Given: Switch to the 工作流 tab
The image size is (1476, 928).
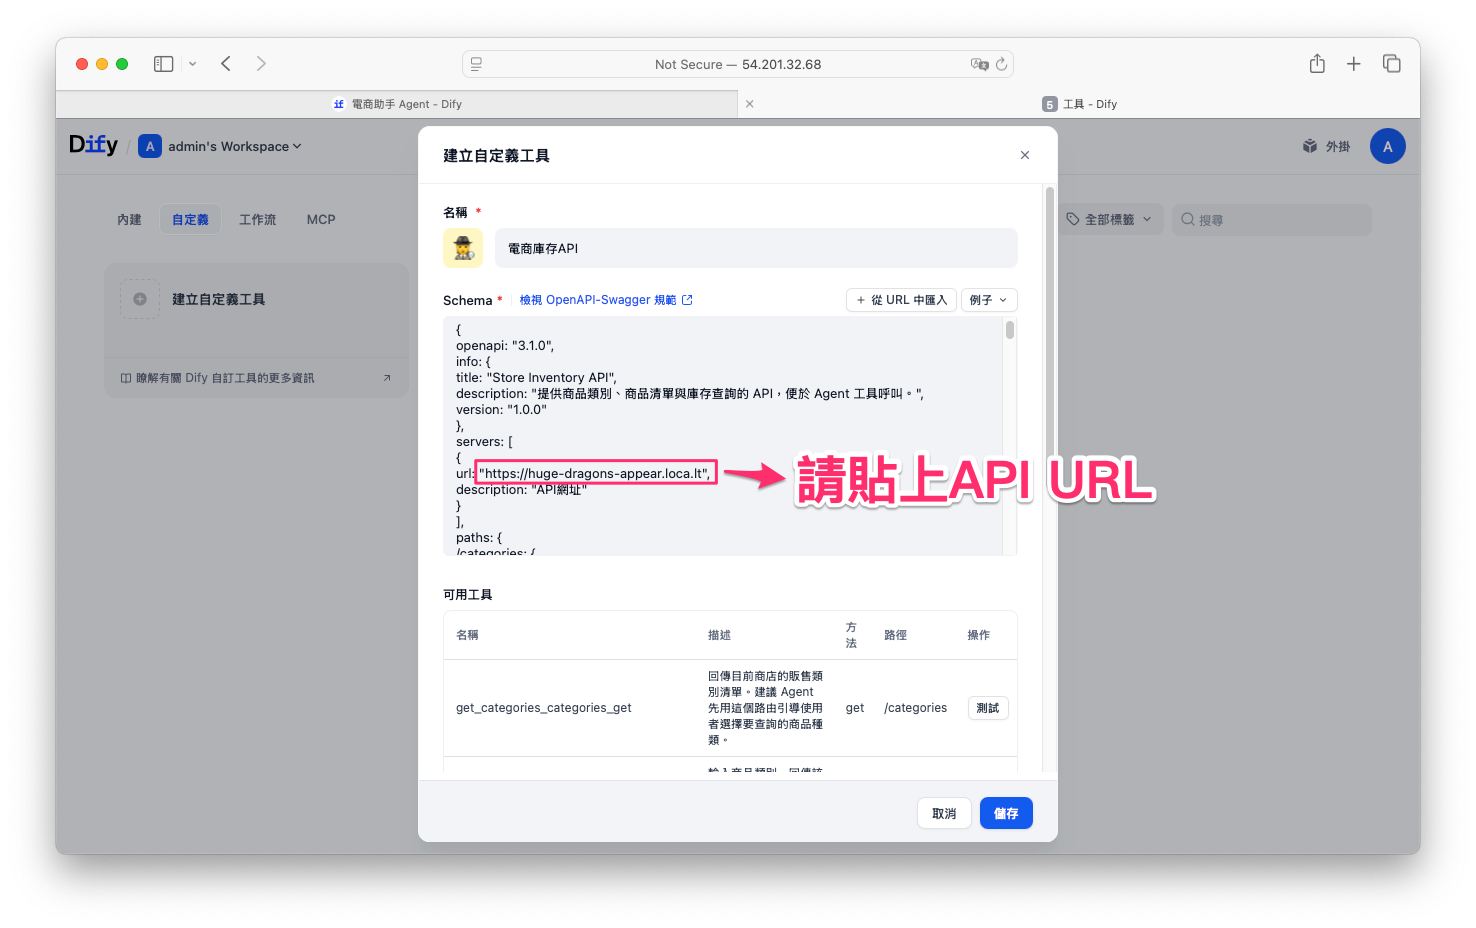Looking at the screenshot, I should coord(257,220).
